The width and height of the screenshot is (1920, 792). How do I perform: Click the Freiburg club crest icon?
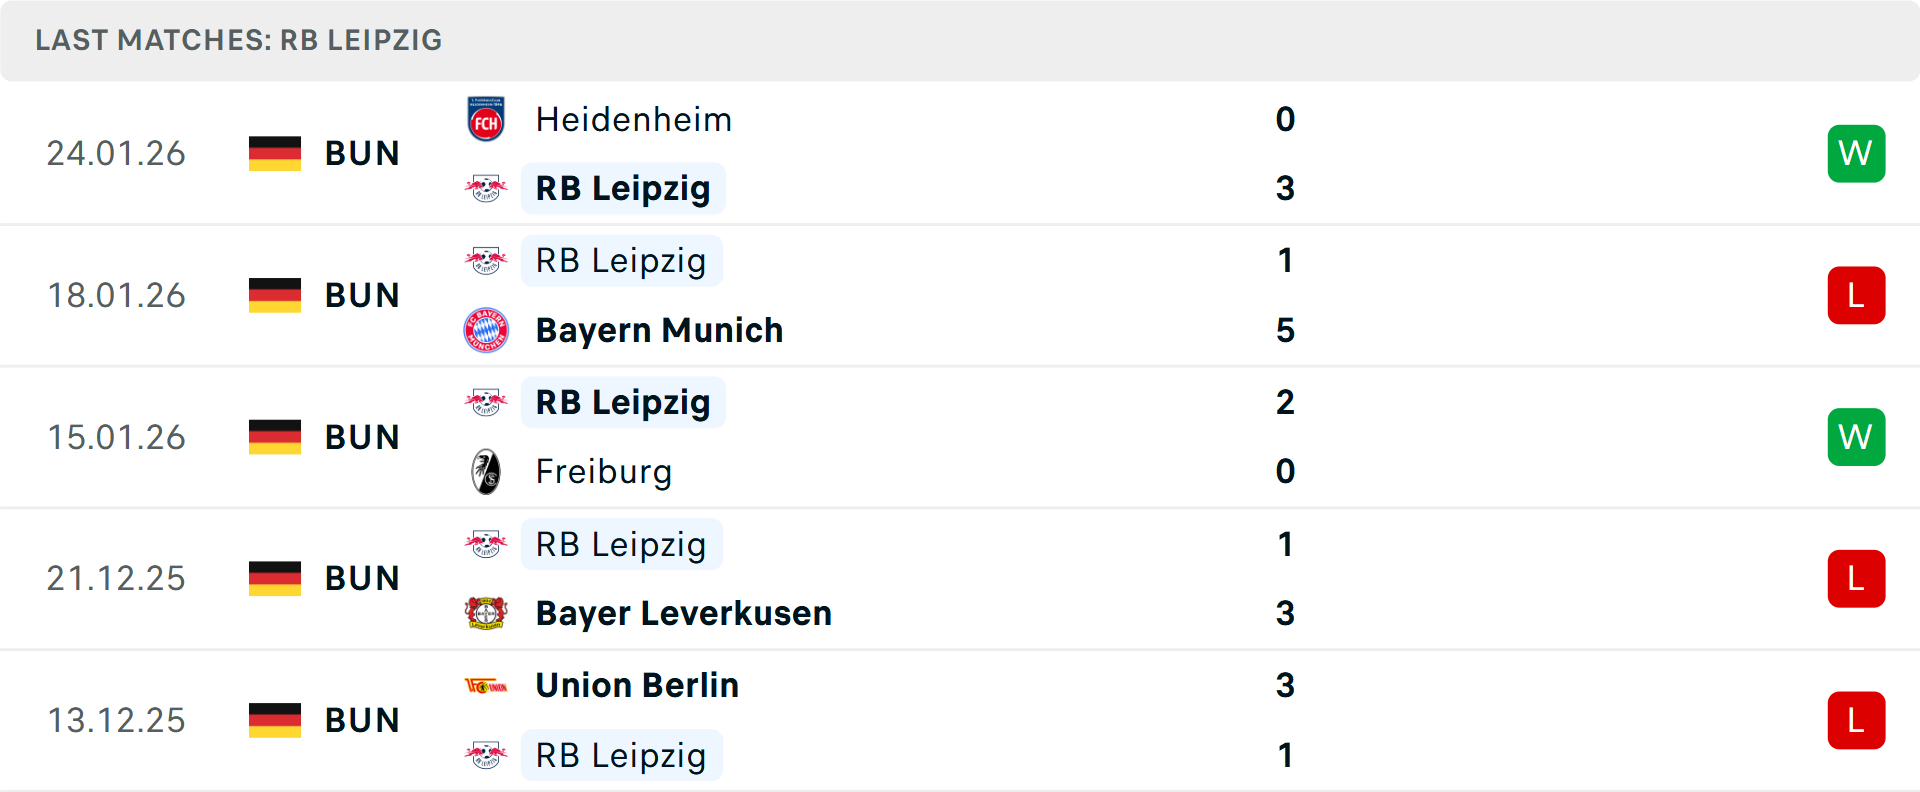pyautogui.click(x=486, y=472)
